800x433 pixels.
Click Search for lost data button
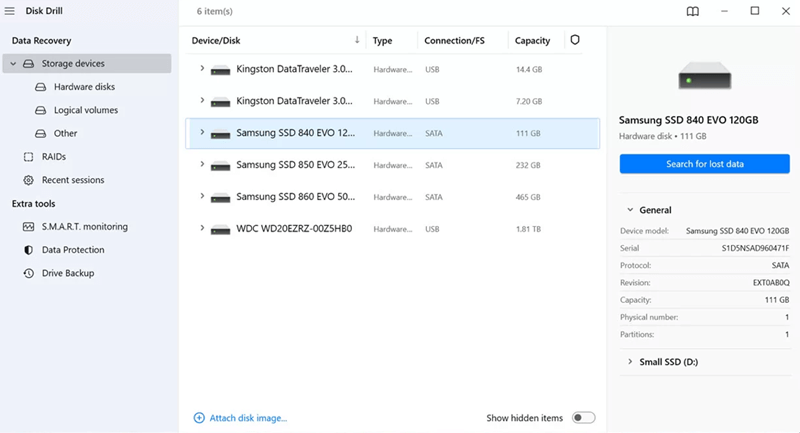point(705,164)
